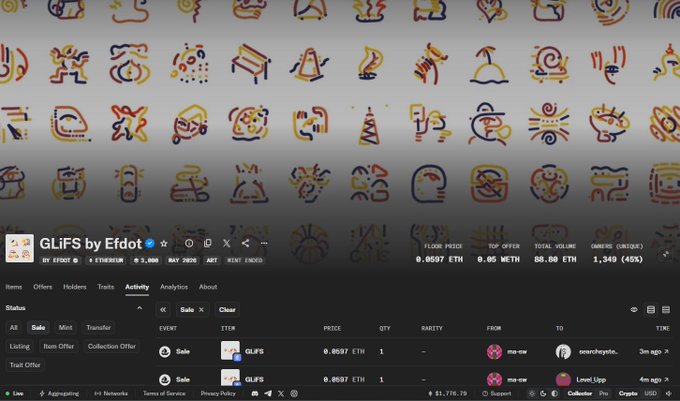Switch to the light theme sun icon
Viewport: 680px width, 401px height.
pyautogui.click(x=532, y=394)
